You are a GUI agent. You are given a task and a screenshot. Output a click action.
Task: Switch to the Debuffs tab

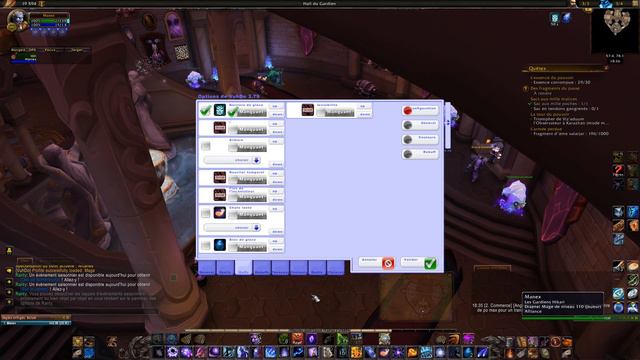coord(262,268)
